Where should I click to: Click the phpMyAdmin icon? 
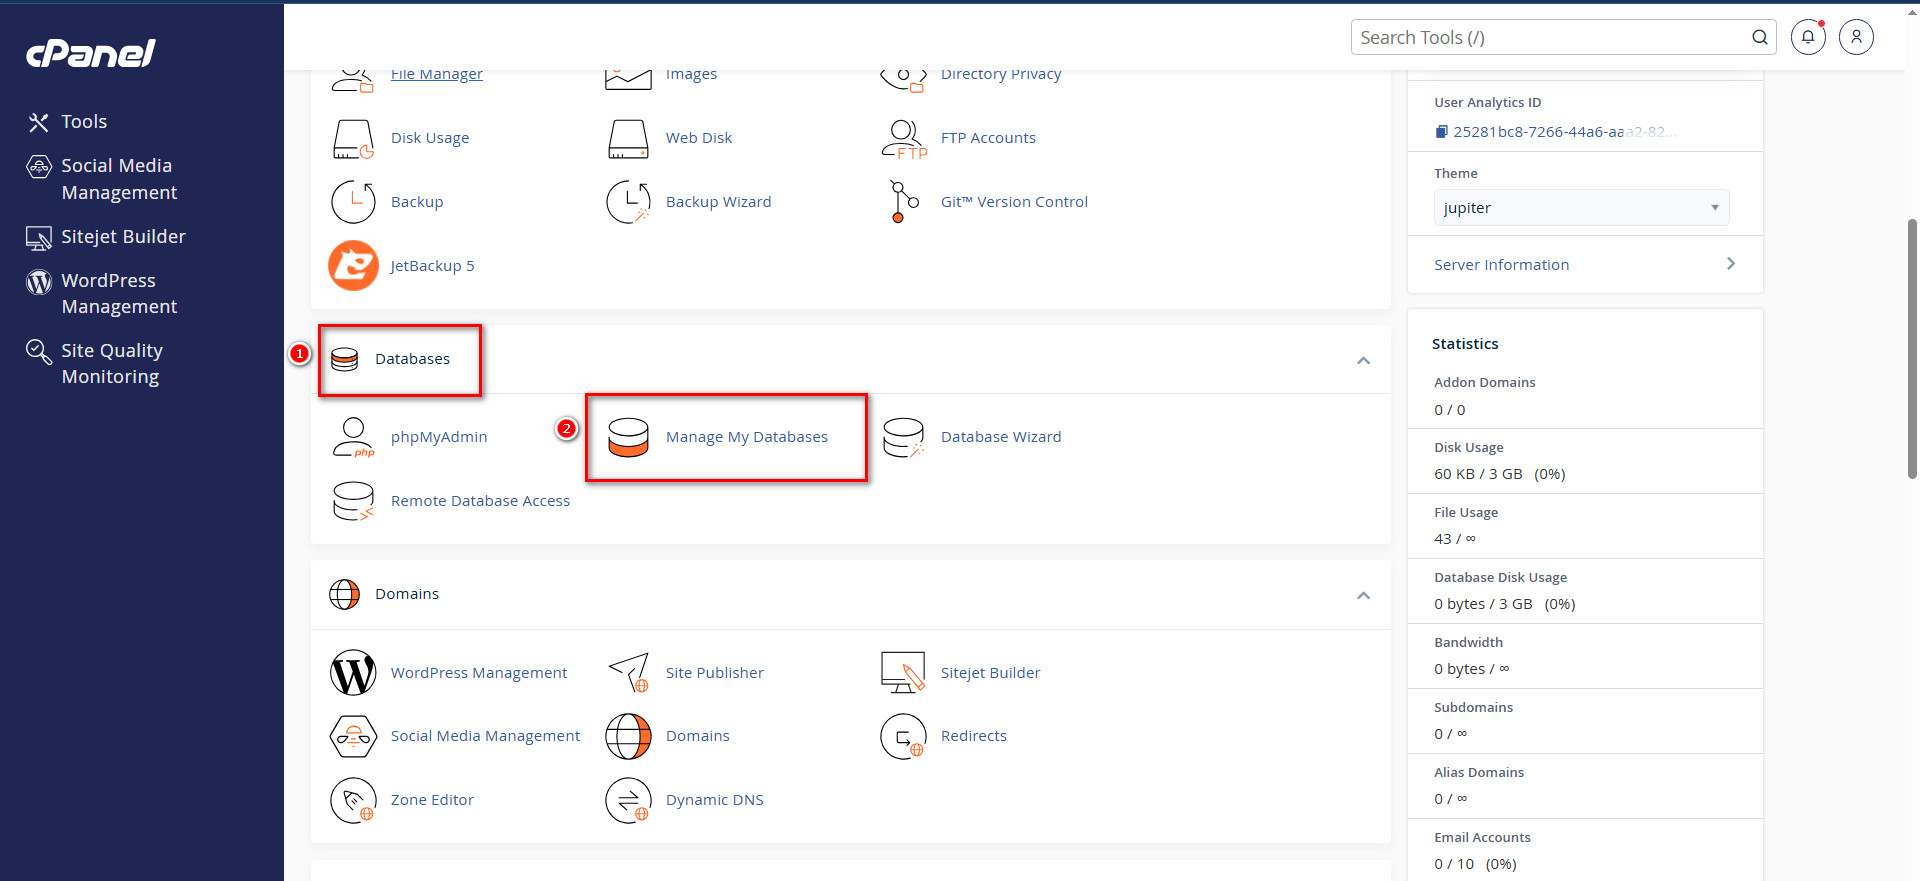click(353, 438)
